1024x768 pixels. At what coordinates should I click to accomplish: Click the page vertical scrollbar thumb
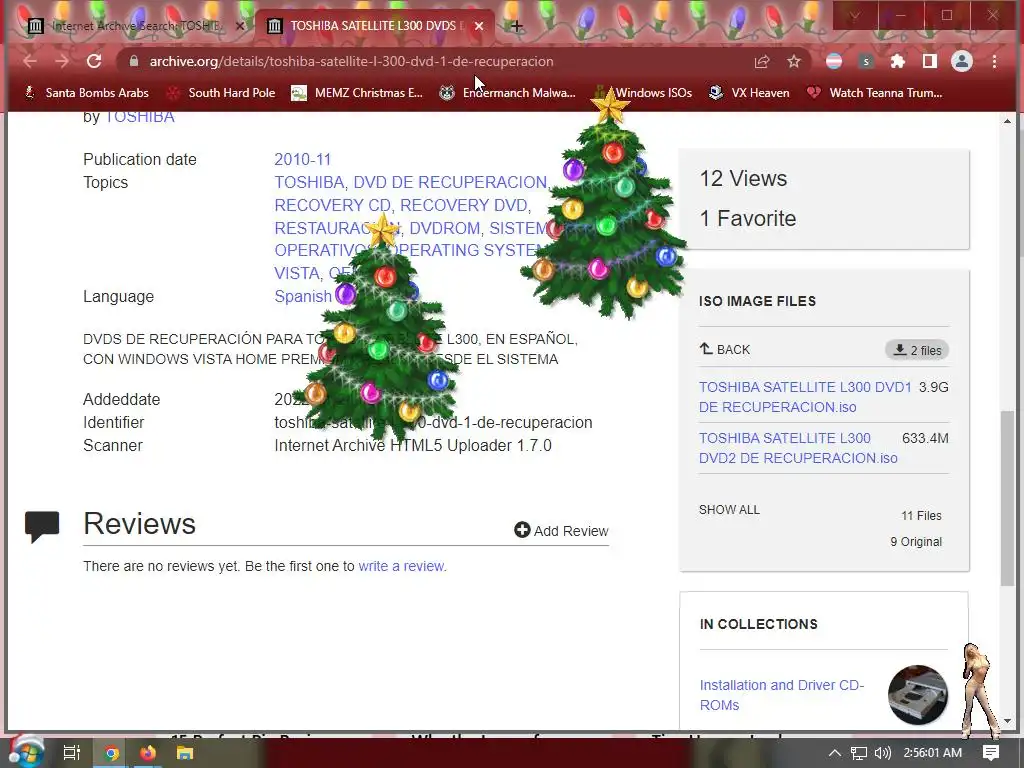pyautogui.click(x=1007, y=498)
